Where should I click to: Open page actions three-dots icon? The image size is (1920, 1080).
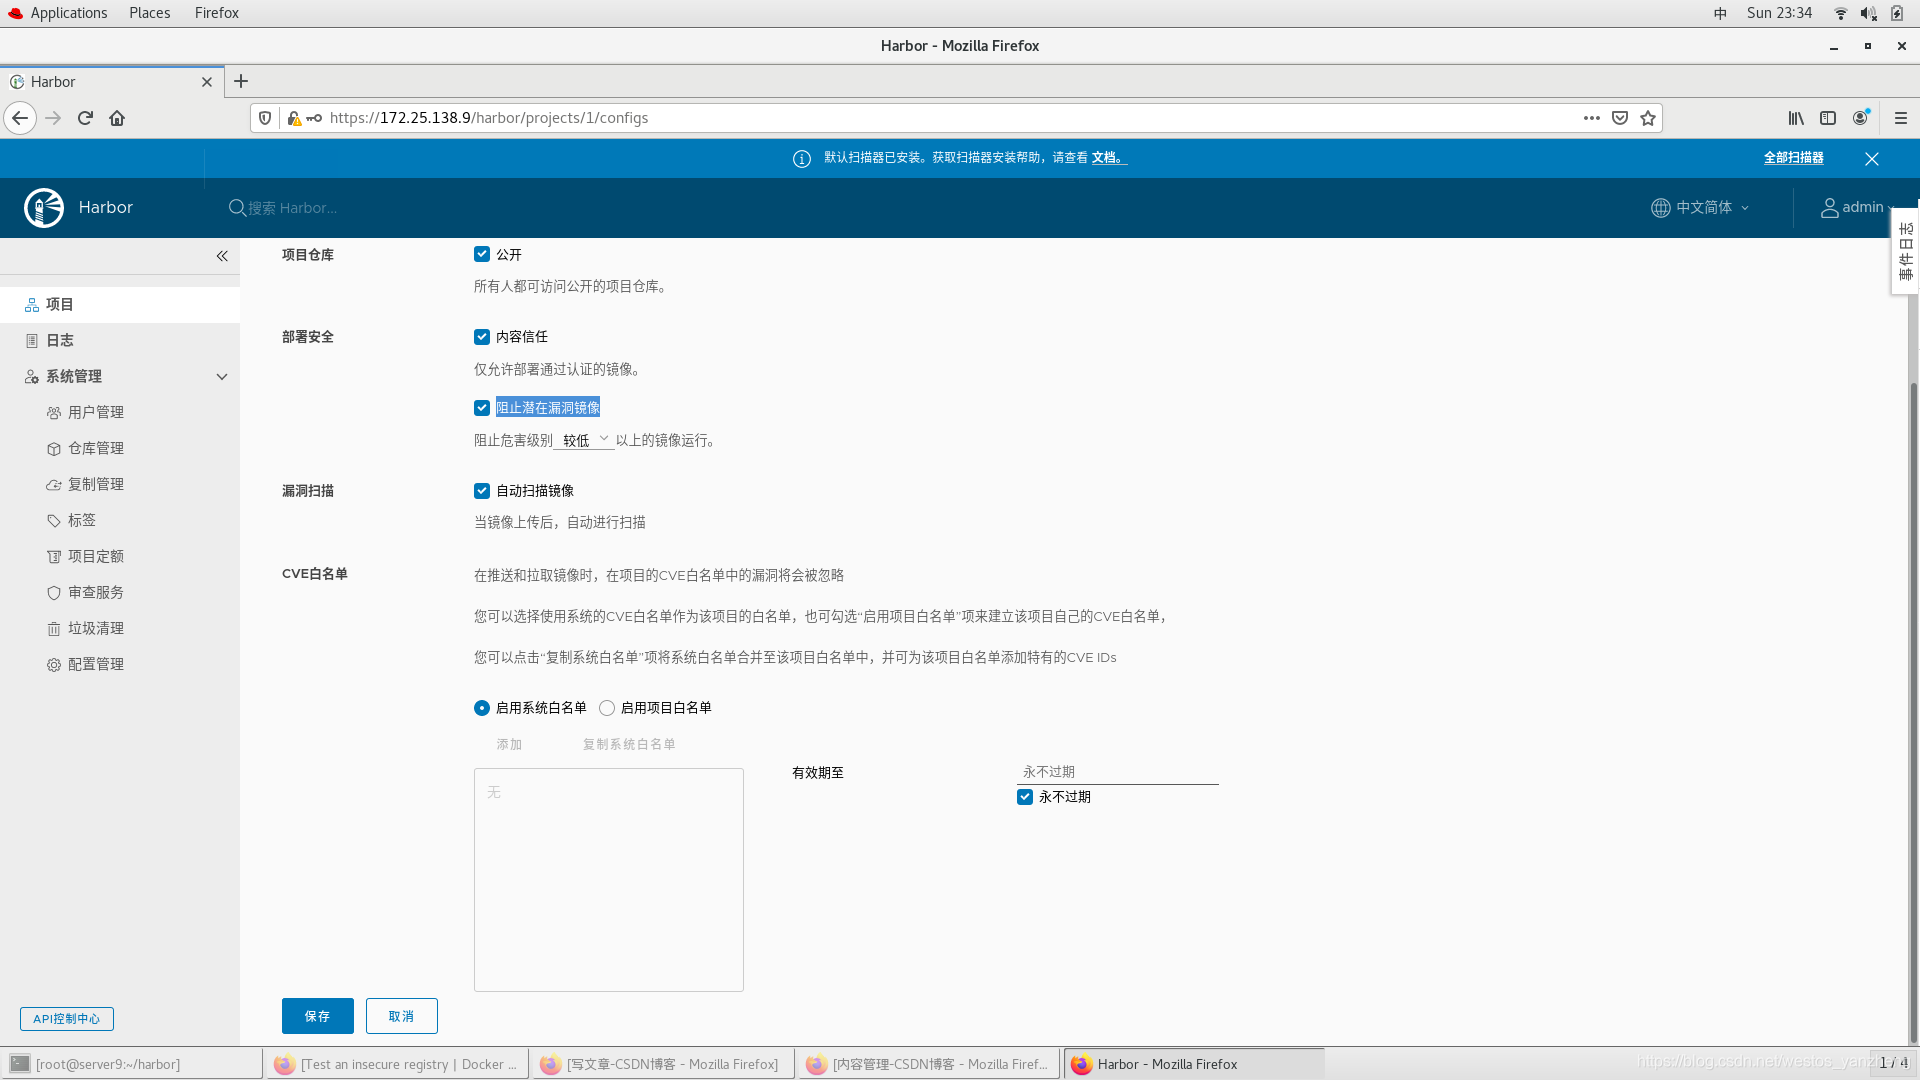(1592, 118)
